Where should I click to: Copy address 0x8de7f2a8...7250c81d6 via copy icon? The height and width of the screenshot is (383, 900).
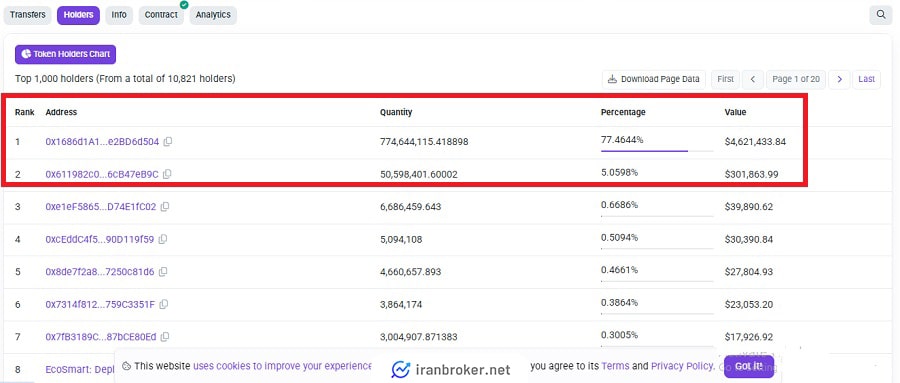coord(163,272)
